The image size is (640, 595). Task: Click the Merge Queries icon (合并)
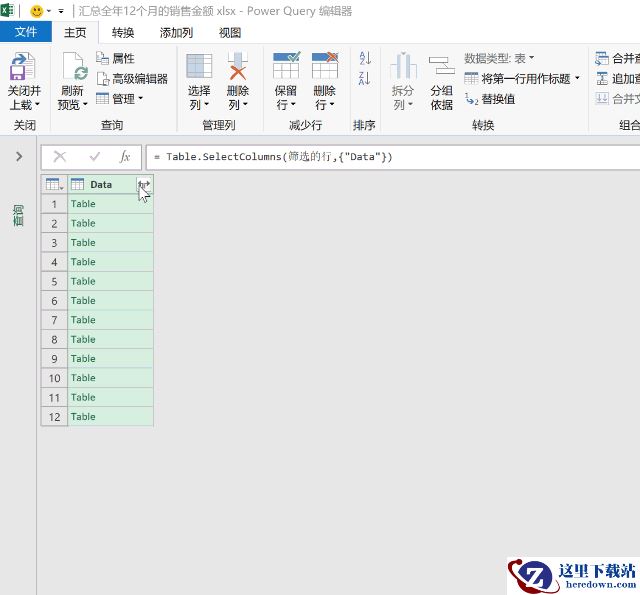click(602, 58)
